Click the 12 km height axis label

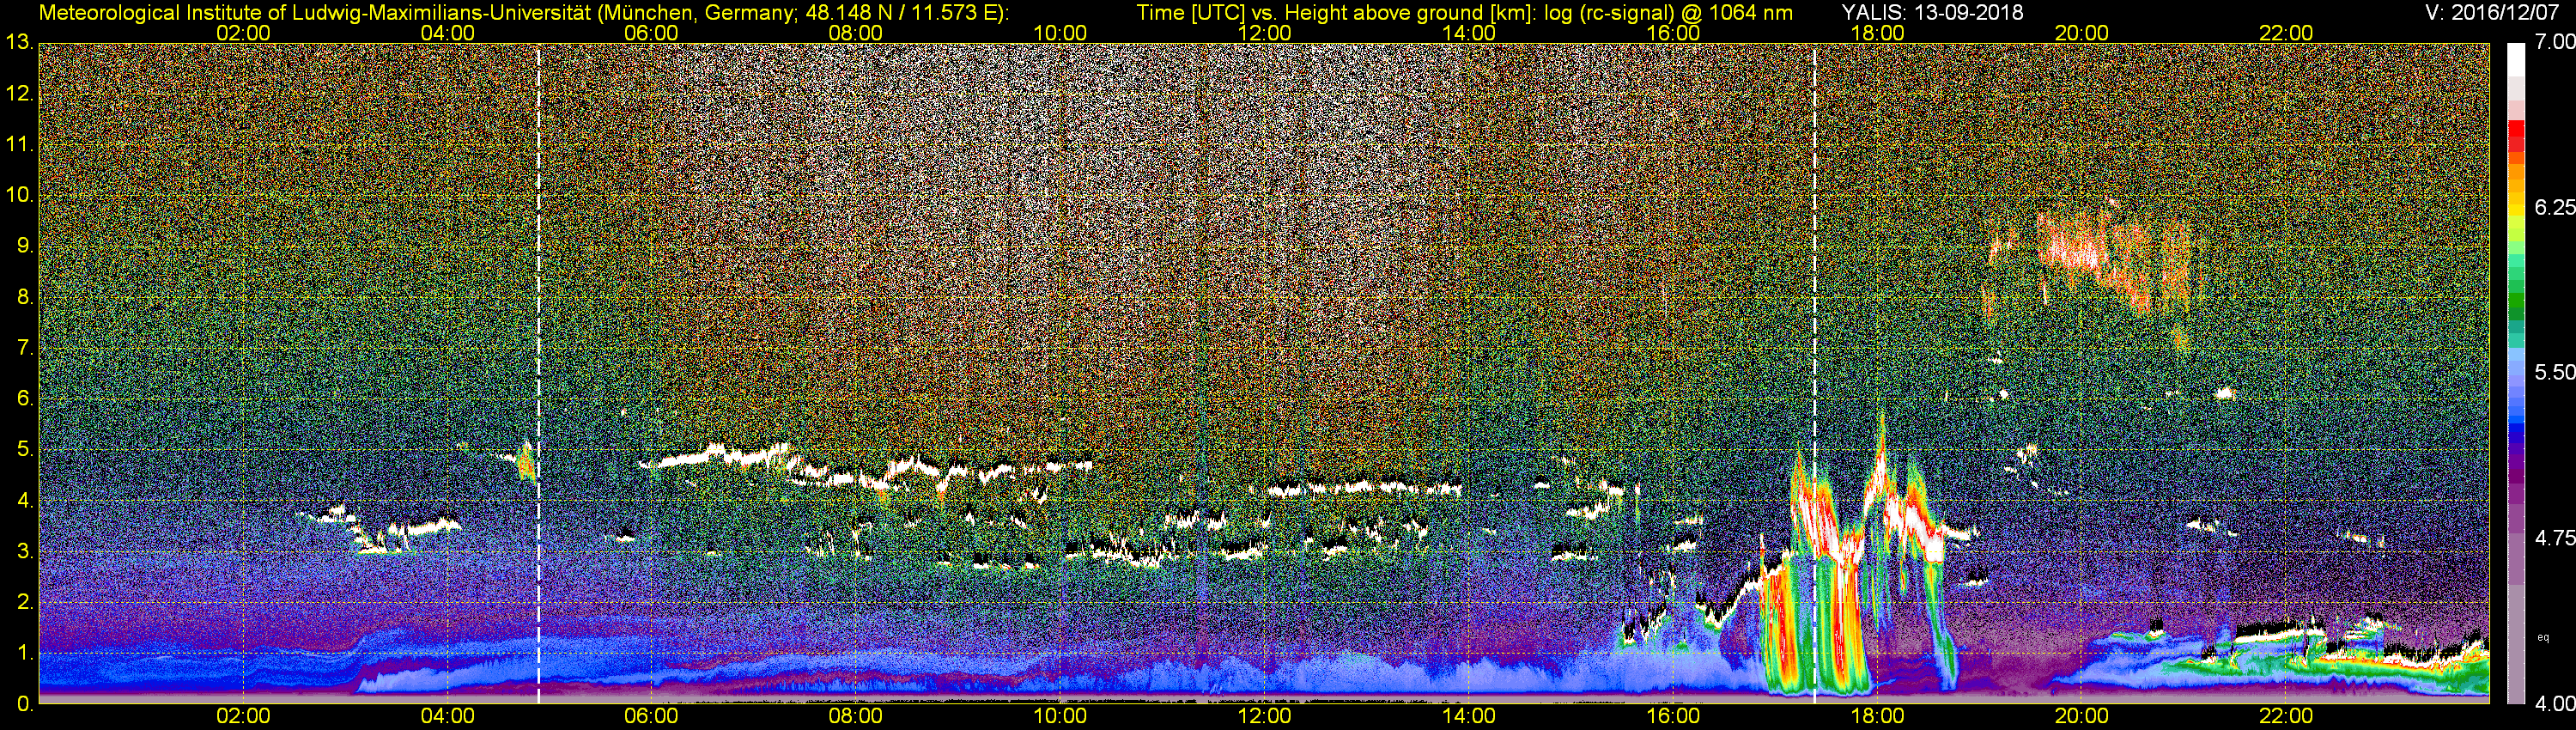(19, 94)
